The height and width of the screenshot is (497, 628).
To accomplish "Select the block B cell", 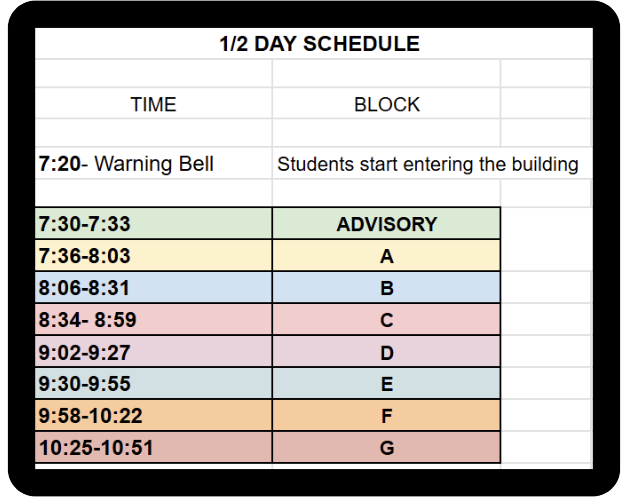I will 386,288.
